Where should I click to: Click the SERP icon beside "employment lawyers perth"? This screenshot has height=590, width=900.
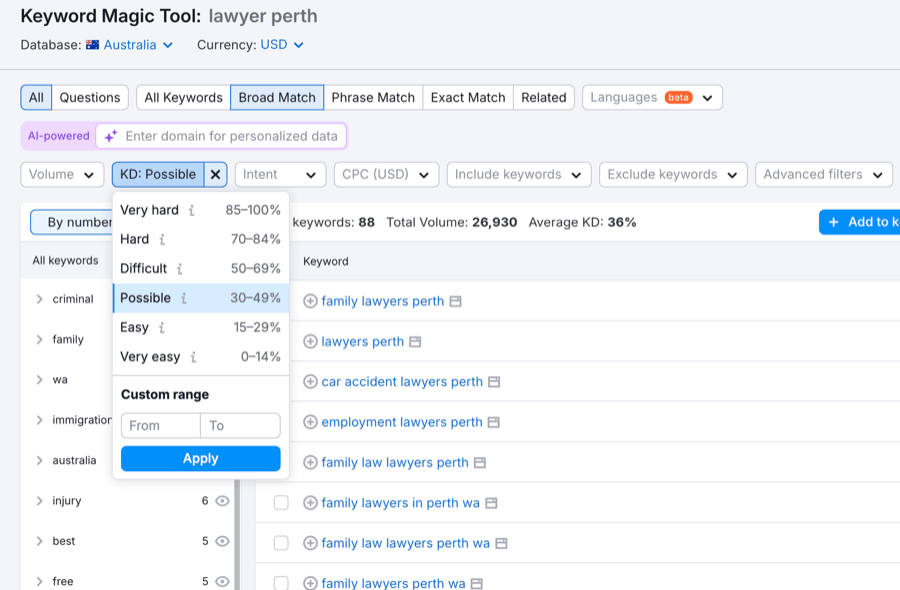pyautogui.click(x=492, y=421)
